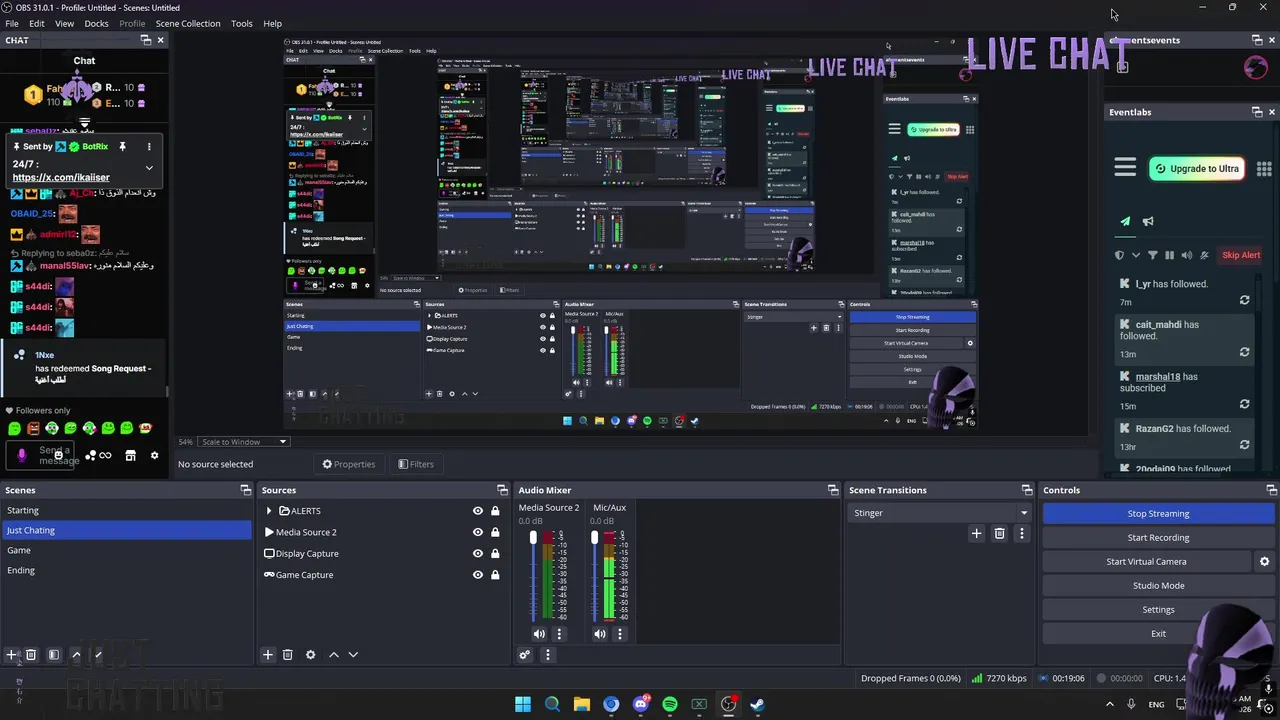1280x720 pixels.
Task: Click Start Recording button
Action: click(1158, 538)
